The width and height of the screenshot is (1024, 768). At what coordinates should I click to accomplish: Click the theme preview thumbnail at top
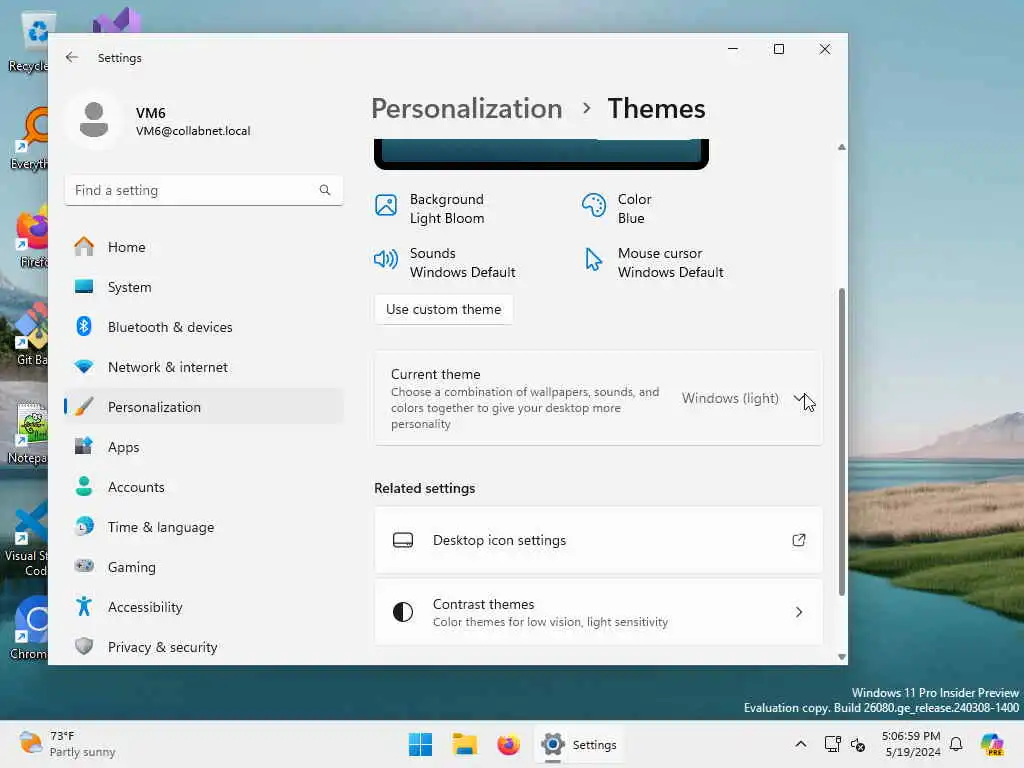(541, 154)
